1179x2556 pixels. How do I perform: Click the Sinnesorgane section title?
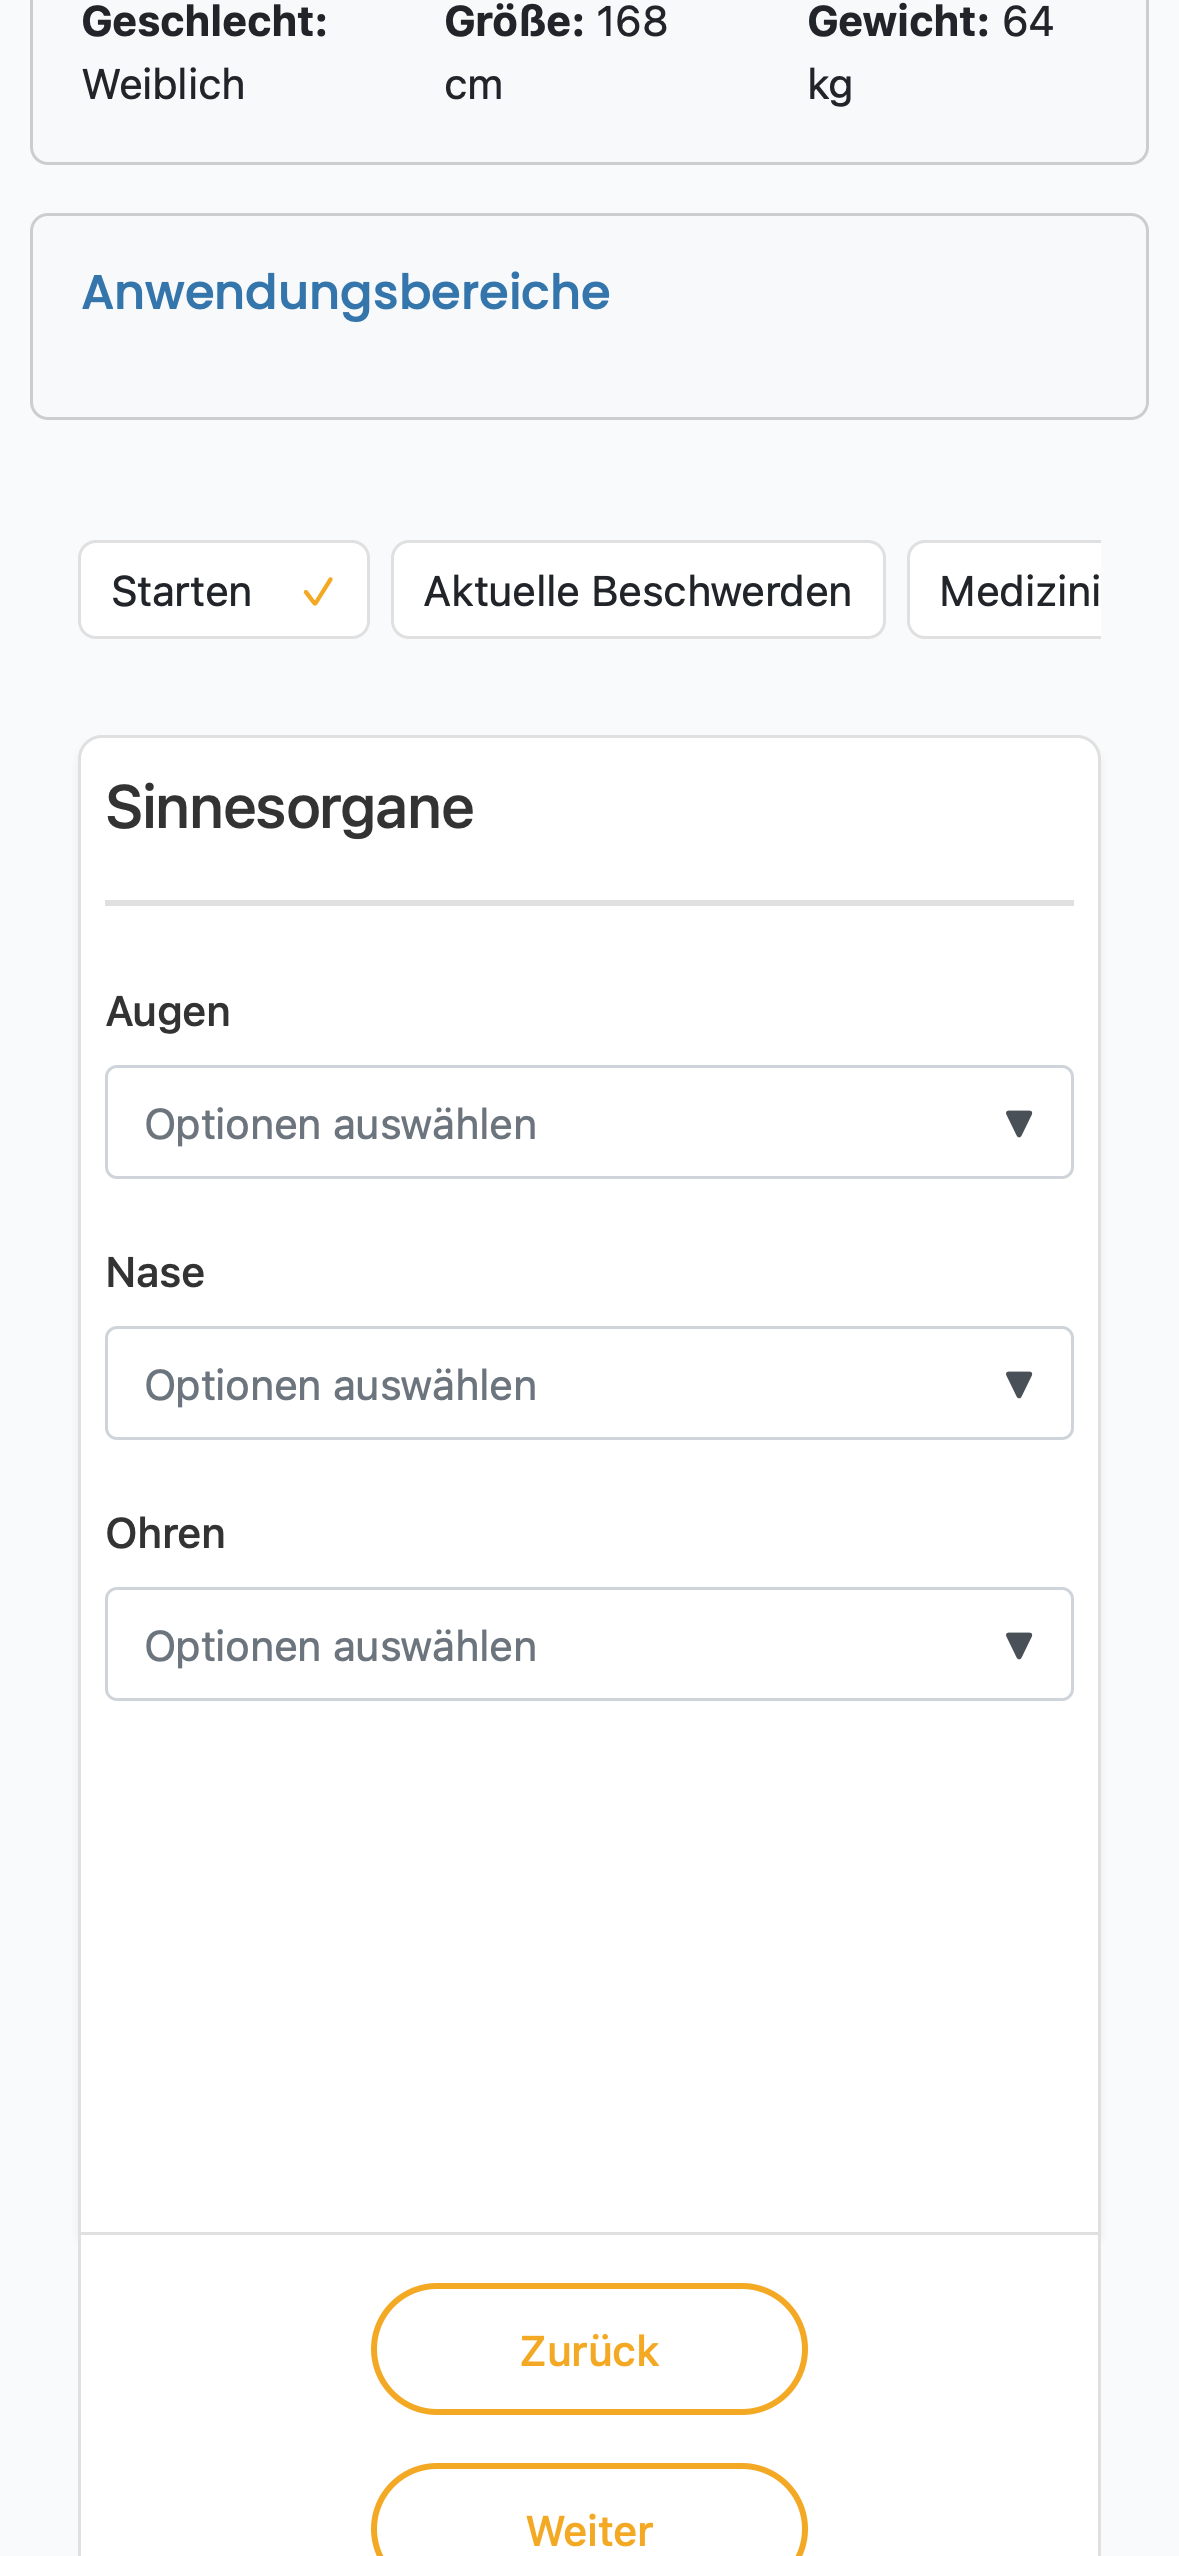290,808
